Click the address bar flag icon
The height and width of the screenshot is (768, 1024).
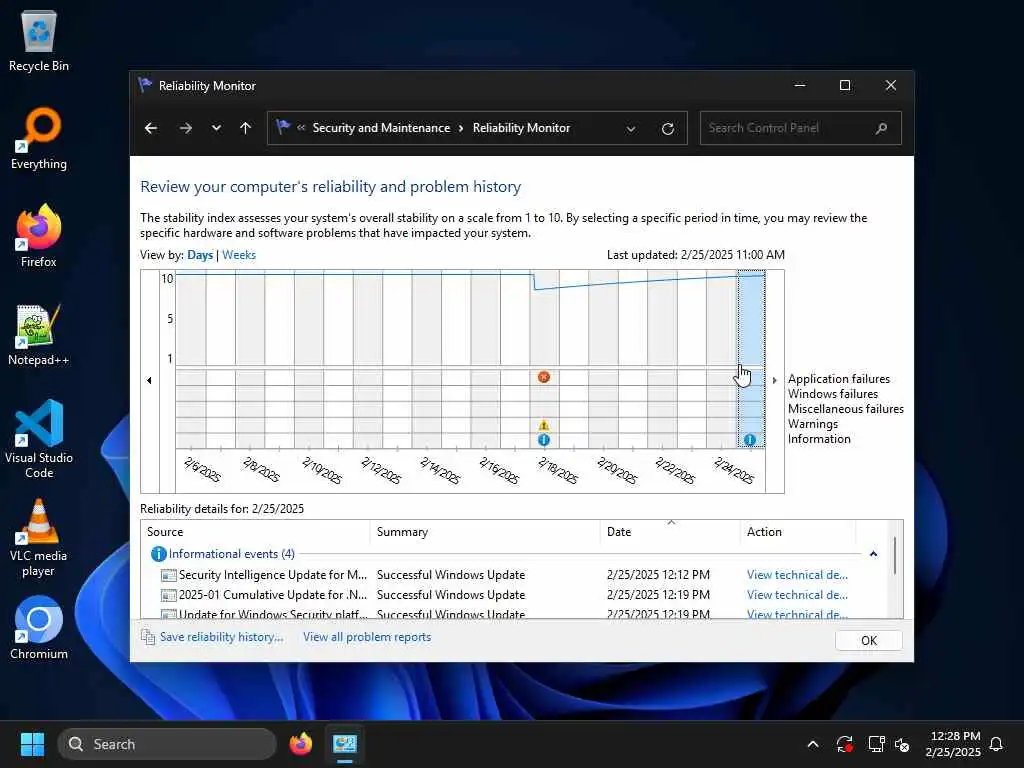pyautogui.click(x=283, y=127)
